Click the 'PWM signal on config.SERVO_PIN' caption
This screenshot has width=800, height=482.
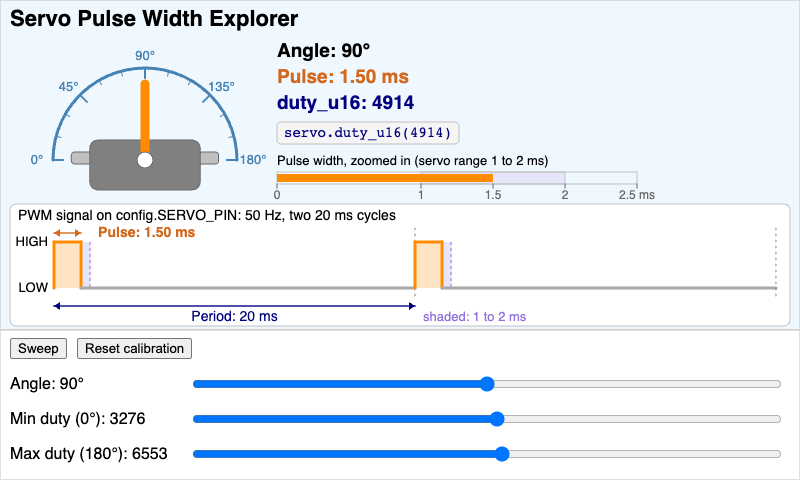click(x=207, y=215)
